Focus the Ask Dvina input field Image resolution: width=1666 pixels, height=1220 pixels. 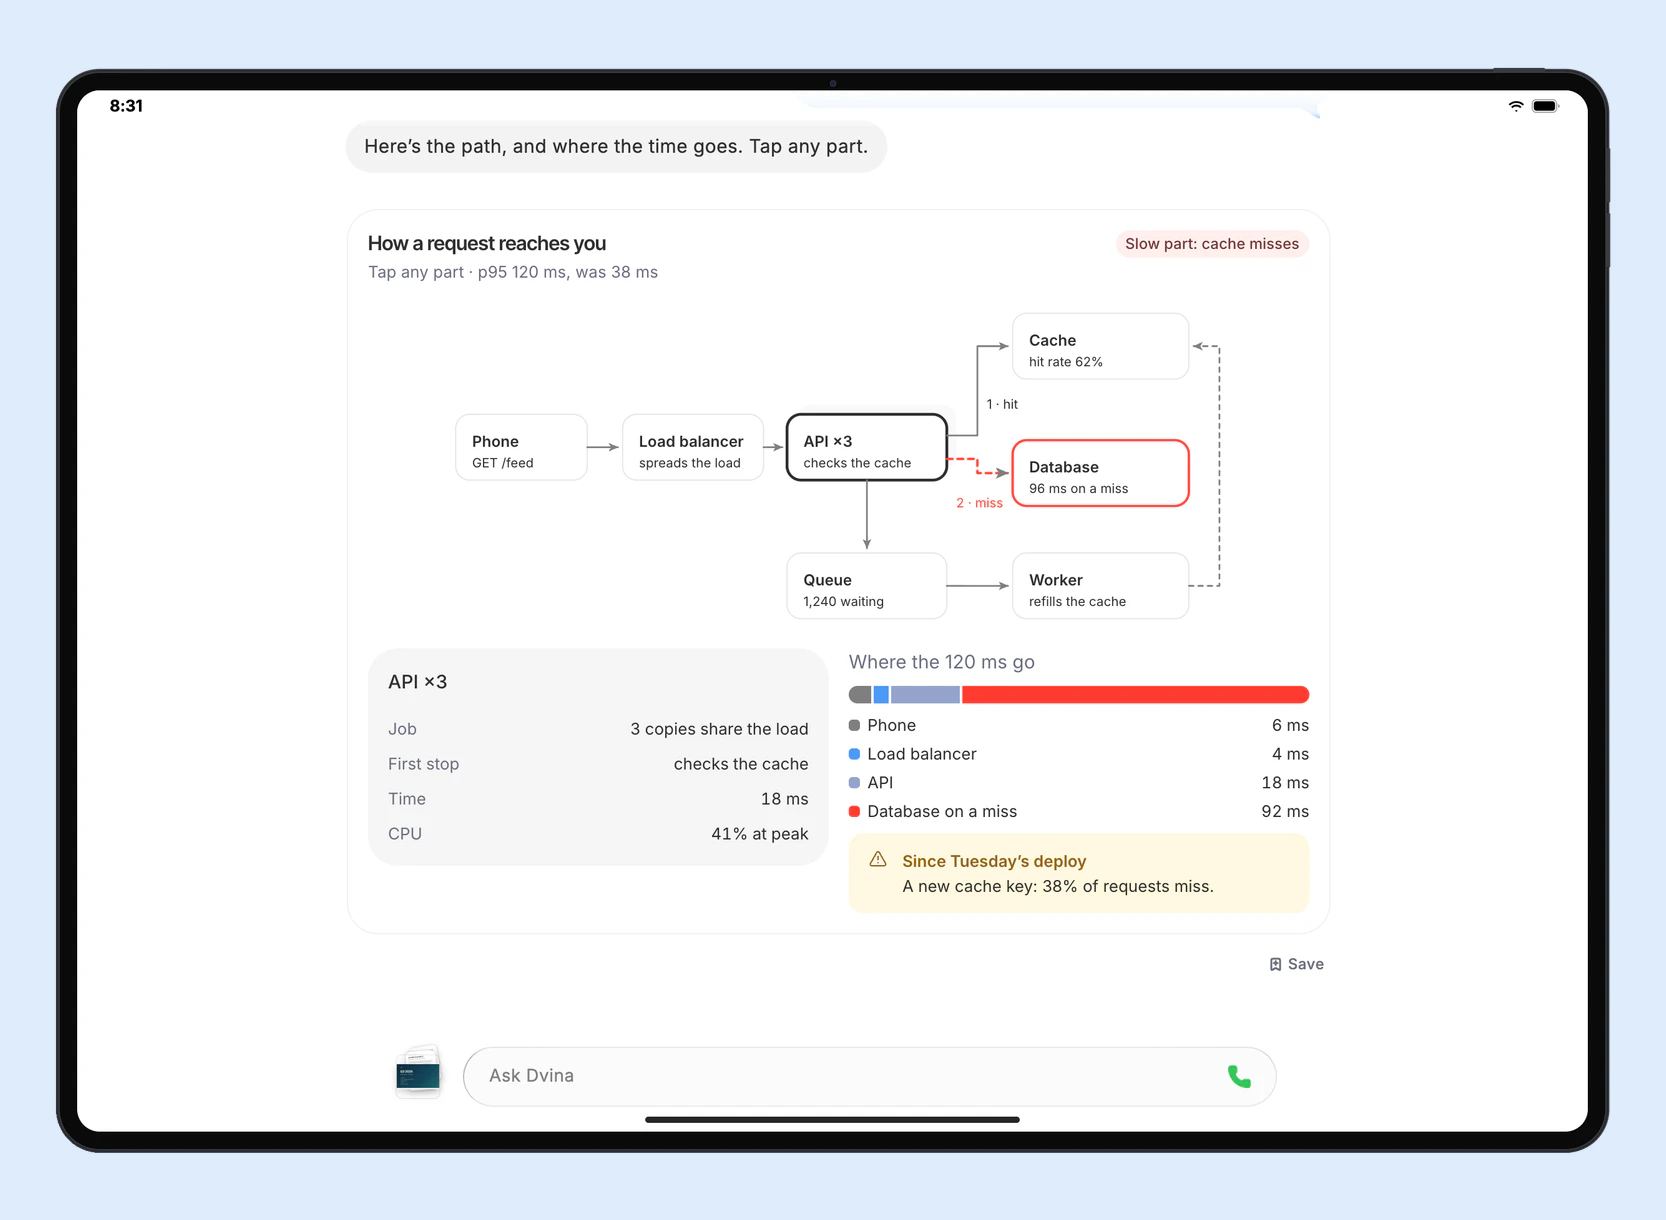coord(870,1076)
